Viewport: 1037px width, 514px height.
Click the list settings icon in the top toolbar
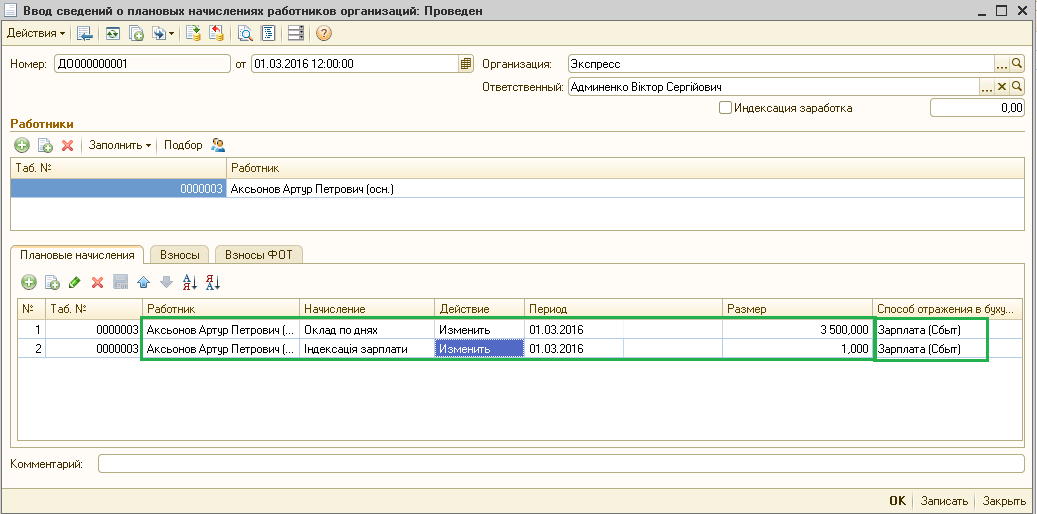(296, 33)
